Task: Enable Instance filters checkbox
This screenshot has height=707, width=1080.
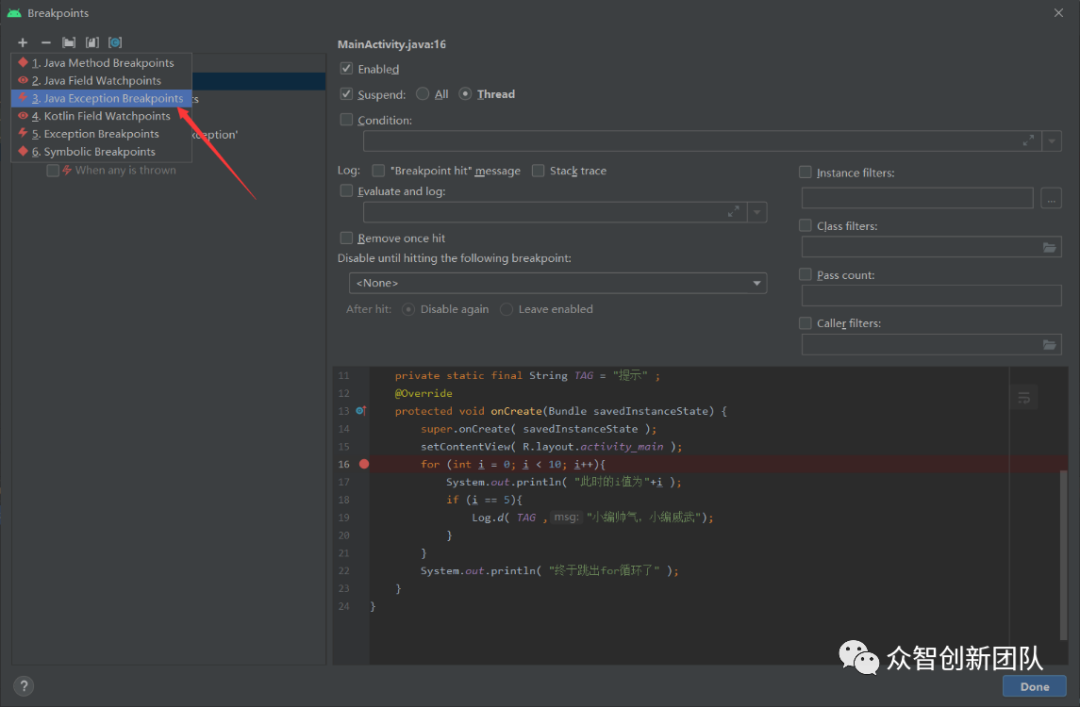Action: tap(805, 172)
